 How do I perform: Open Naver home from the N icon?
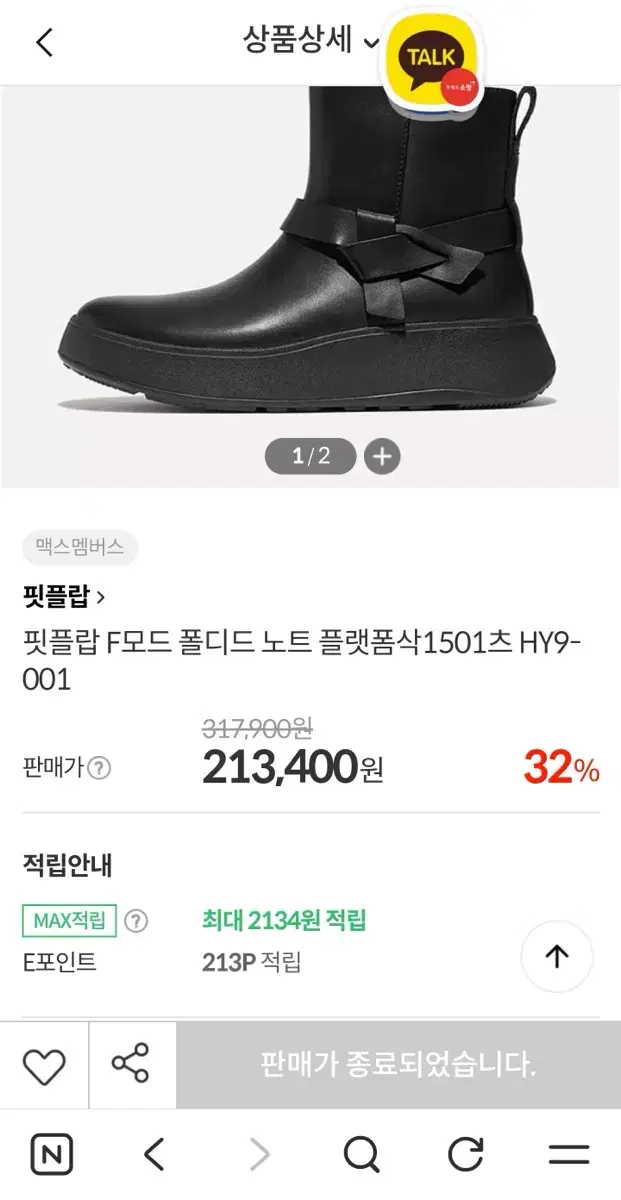click(52, 1155)
